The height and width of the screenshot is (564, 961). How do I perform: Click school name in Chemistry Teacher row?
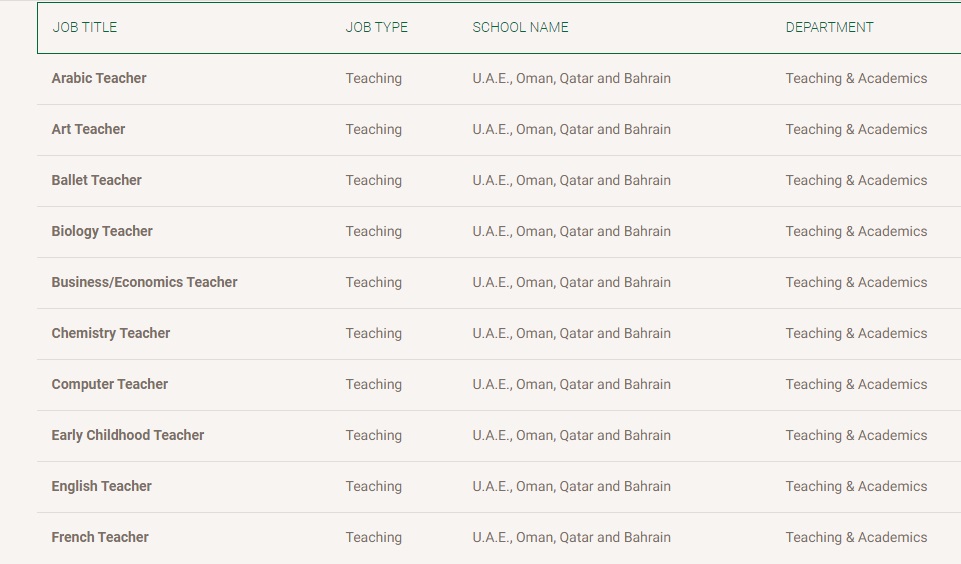571,333
